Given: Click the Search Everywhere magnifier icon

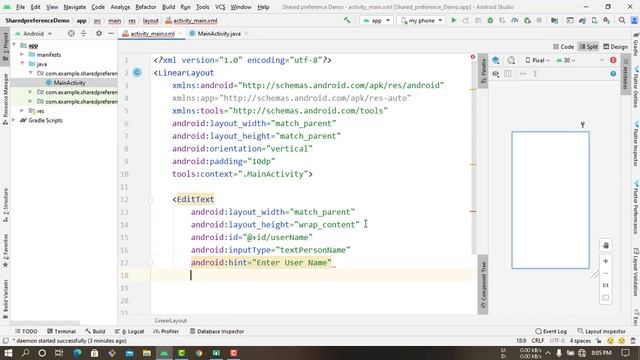Looking at the screenshot, I should click(622, 20).
